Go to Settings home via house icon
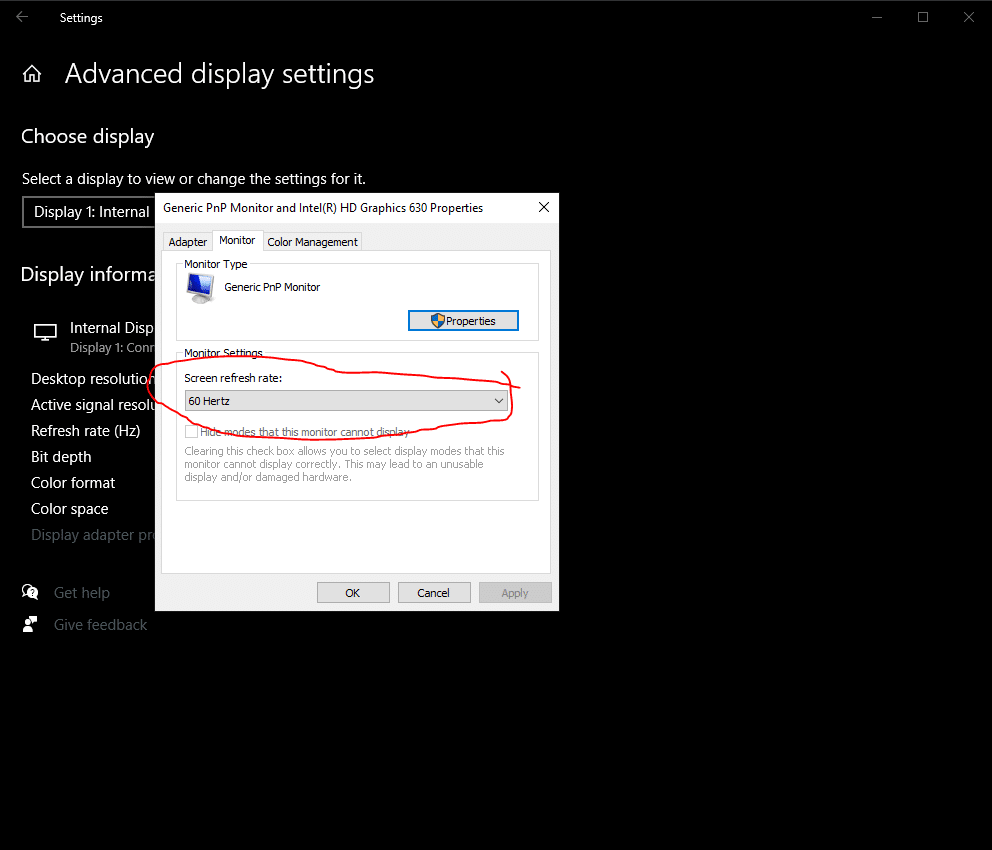The image size is (992, 850). tap(32, 74)
